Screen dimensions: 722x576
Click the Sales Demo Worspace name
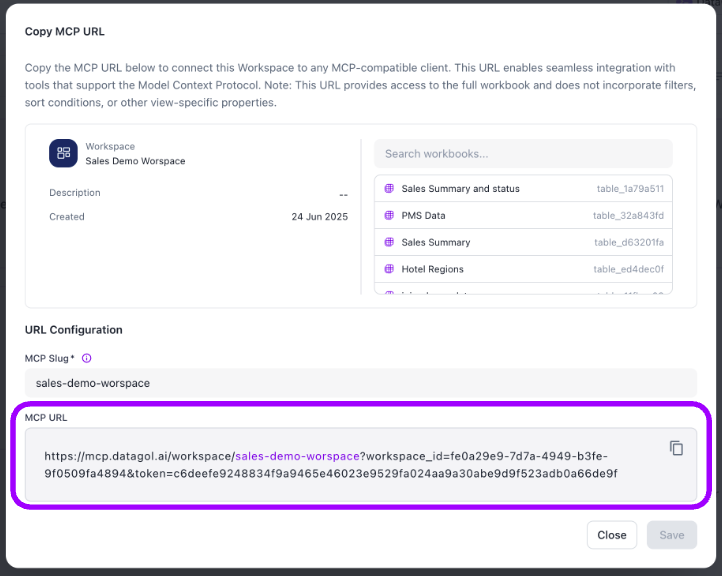click(135, 161)
